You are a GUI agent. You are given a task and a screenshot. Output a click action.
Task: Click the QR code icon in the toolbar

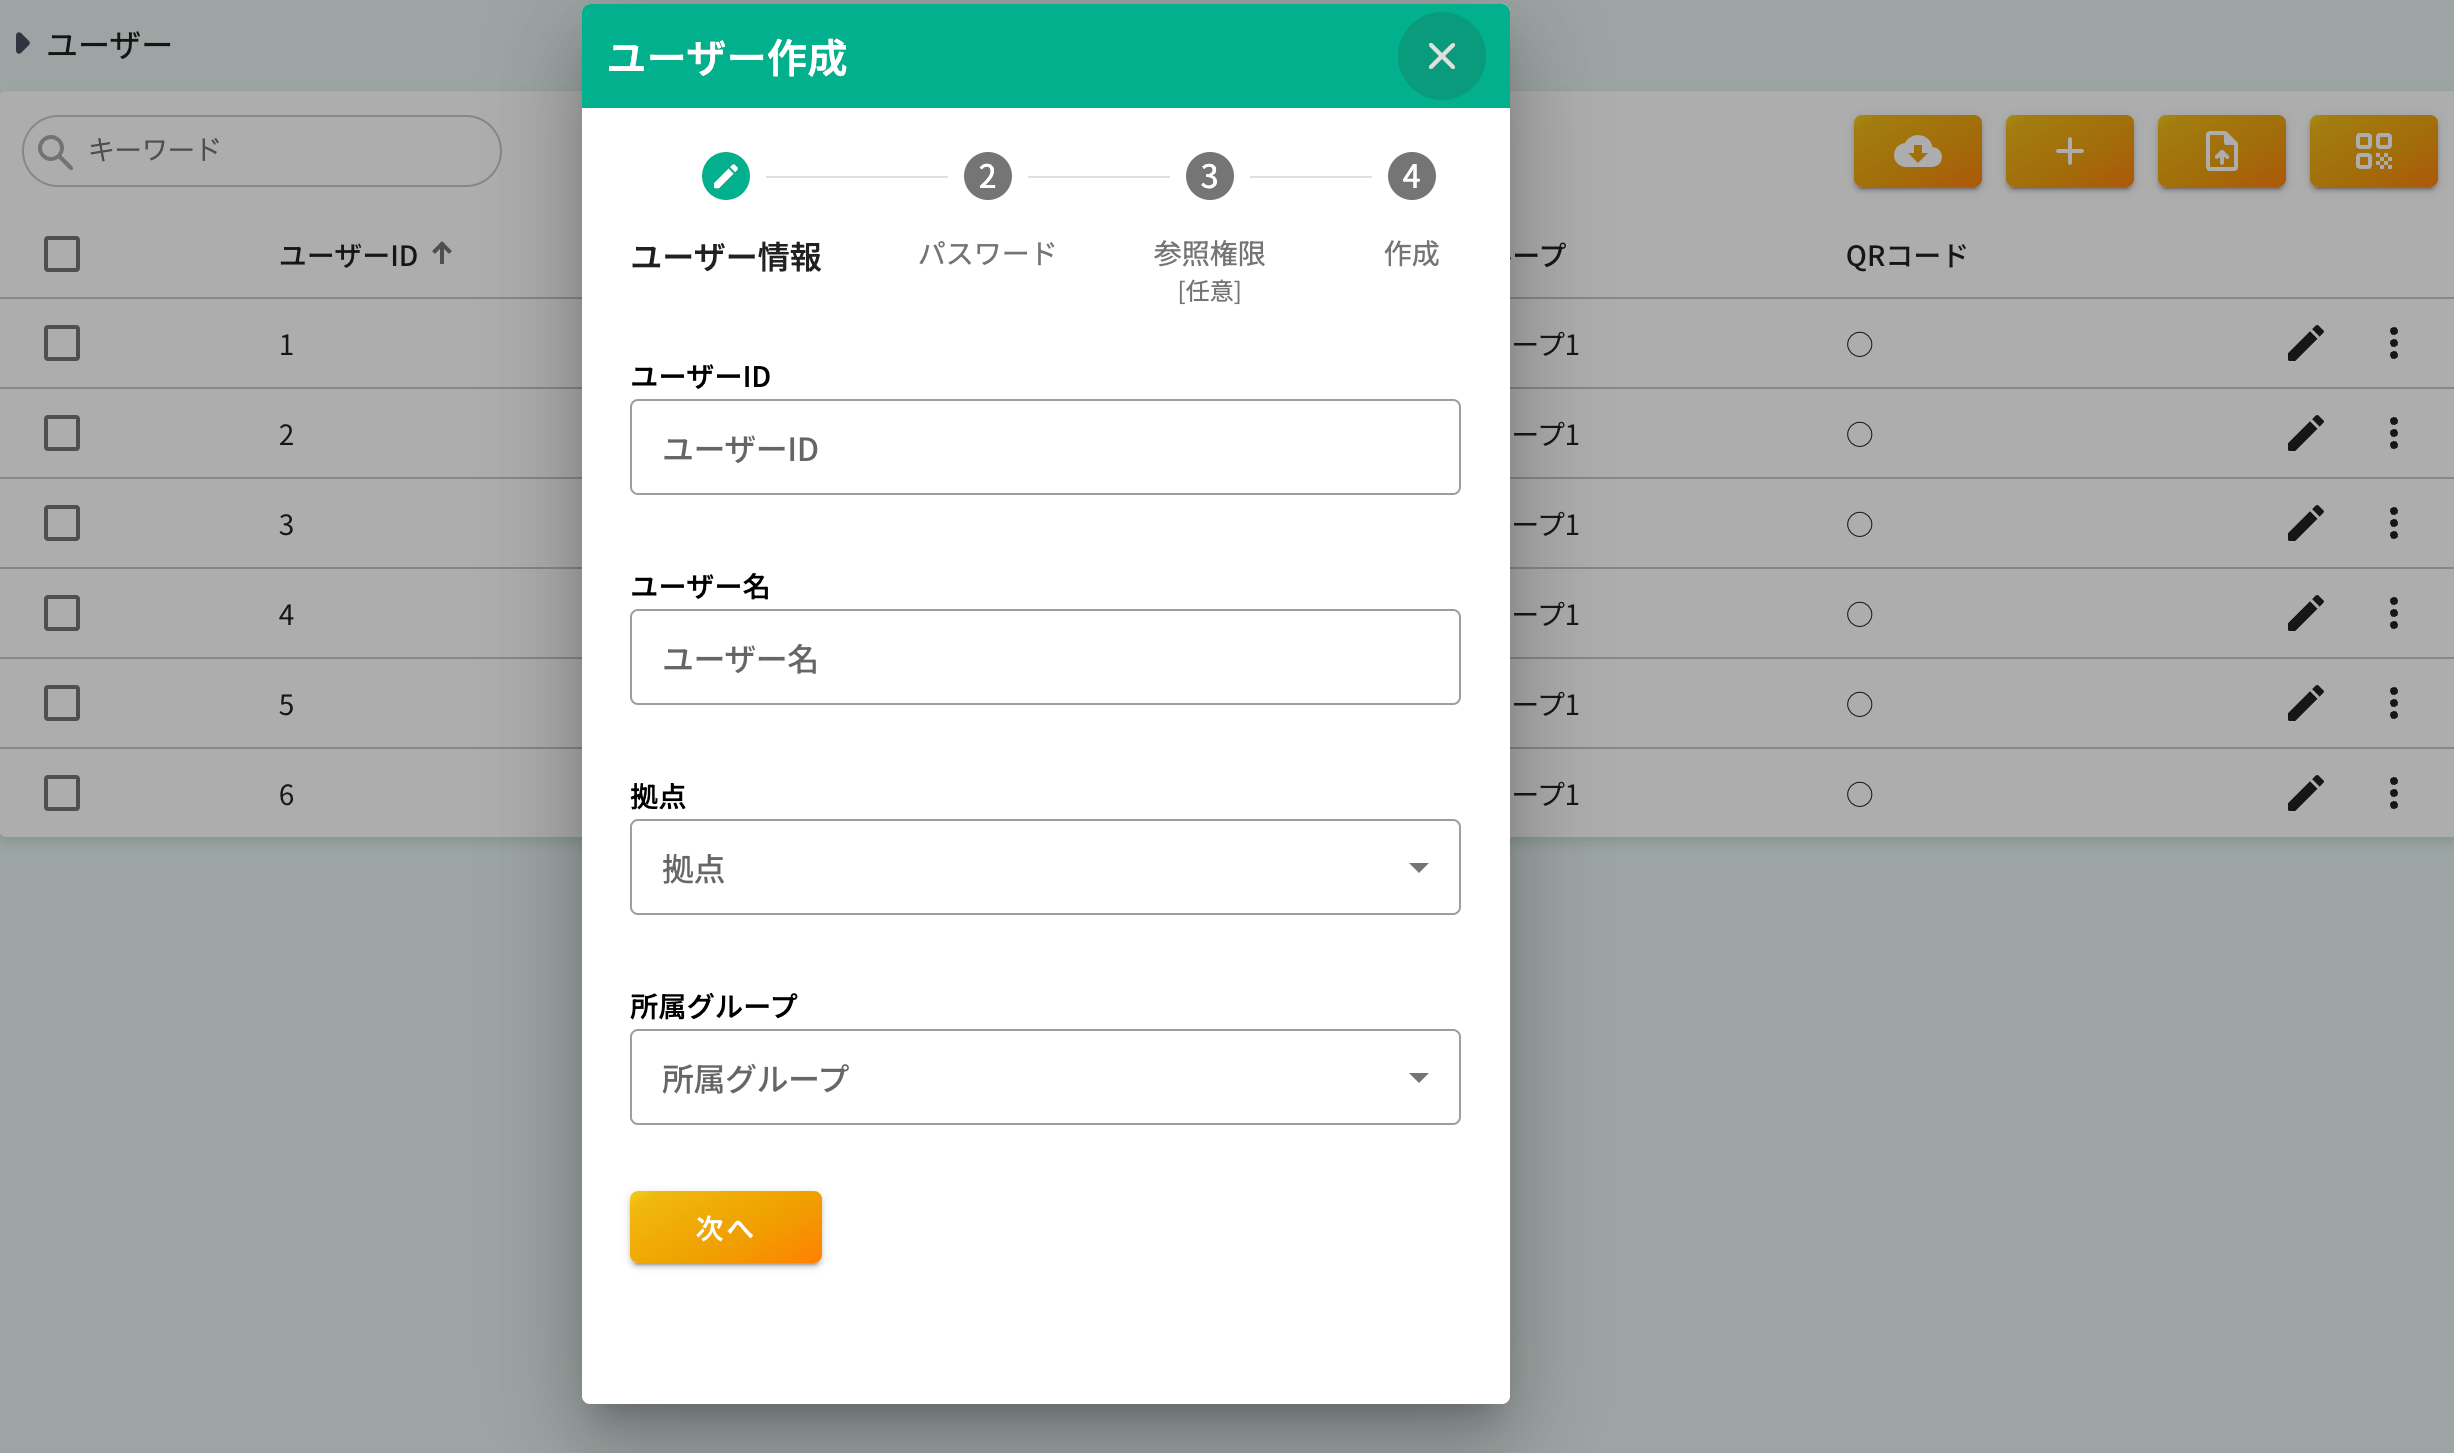tap(2373, 152)
